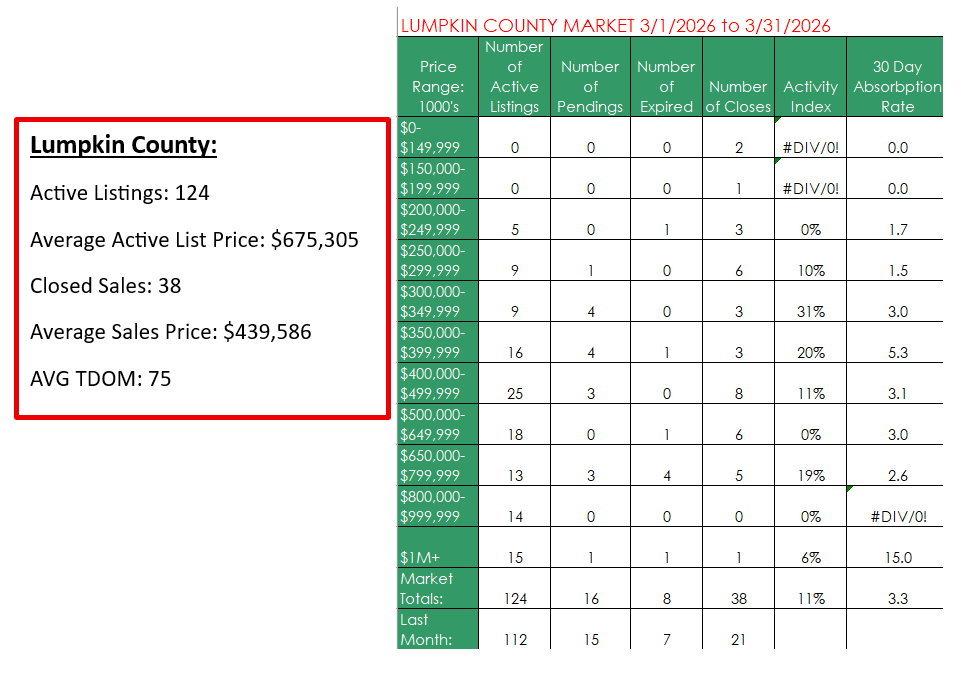
Task: Select the AVG TDOM: 75 line
Action: click(x=100, y=378)
